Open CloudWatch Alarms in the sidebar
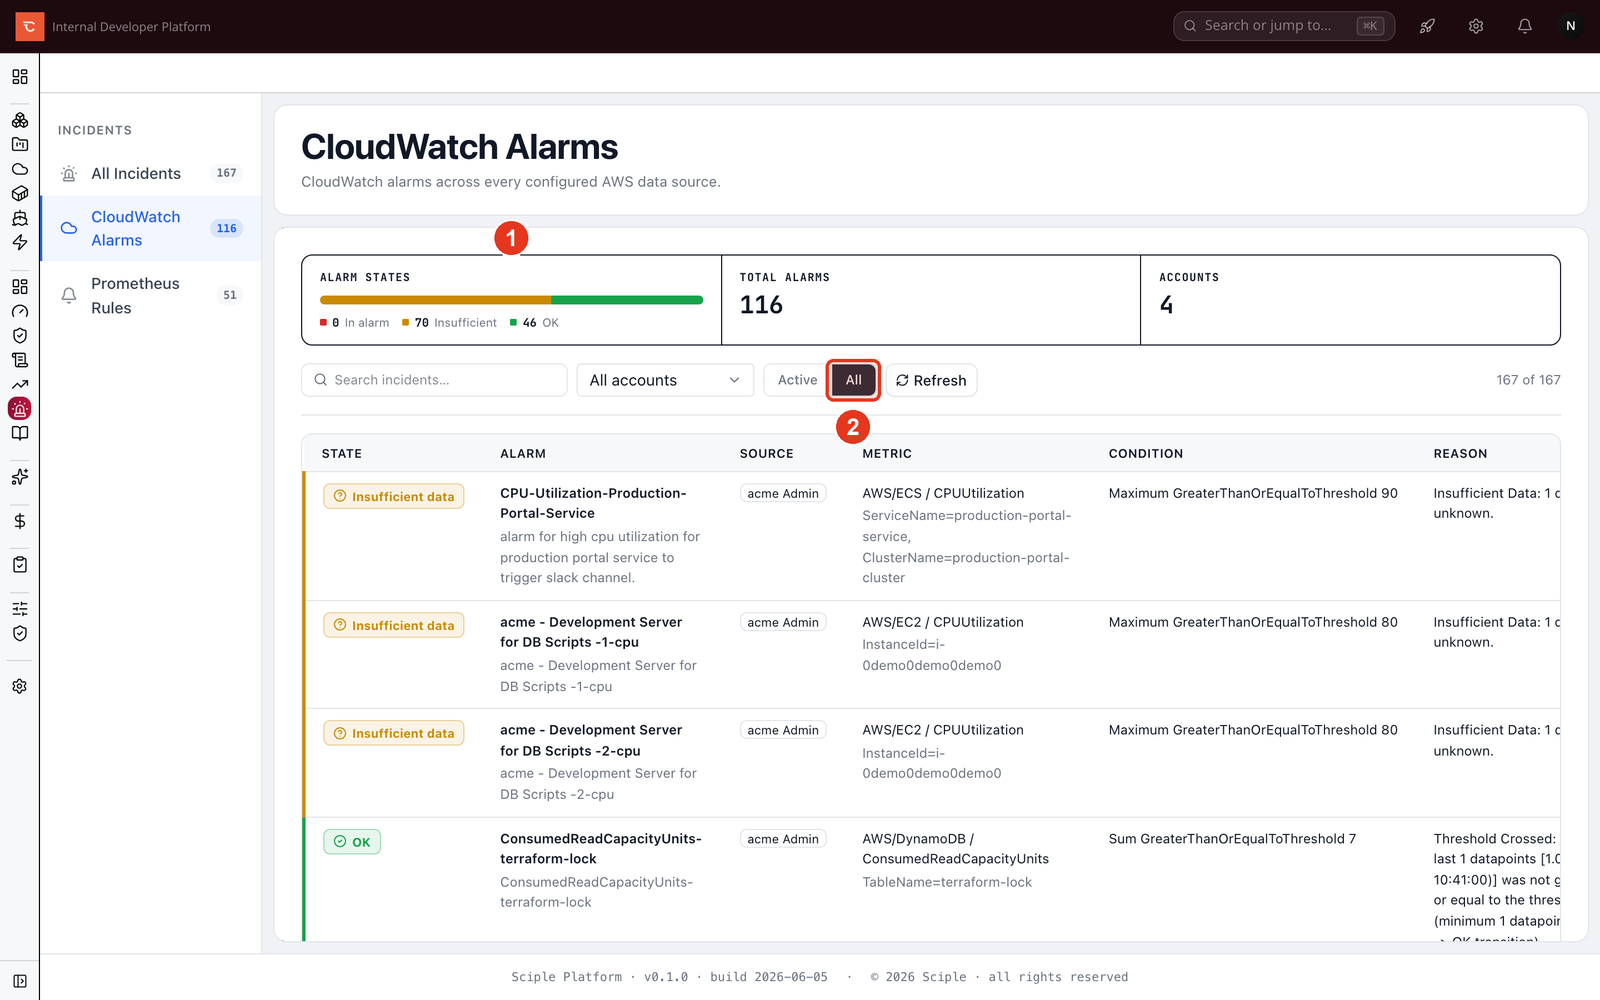Screen dimensions: 1600x1000 (x=151, y=228)
